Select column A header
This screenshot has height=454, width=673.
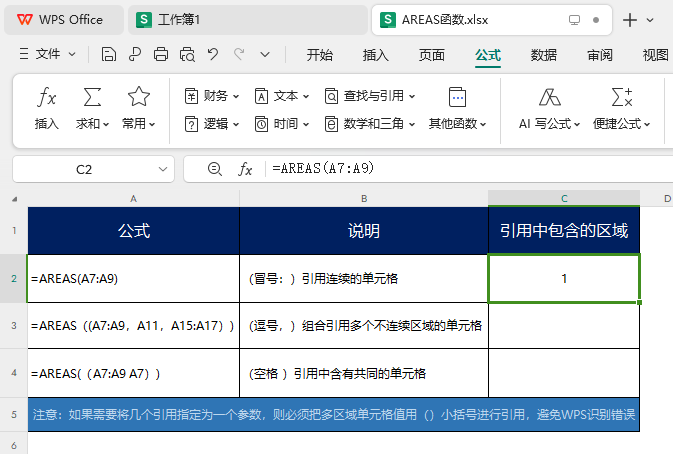point(133,199)
